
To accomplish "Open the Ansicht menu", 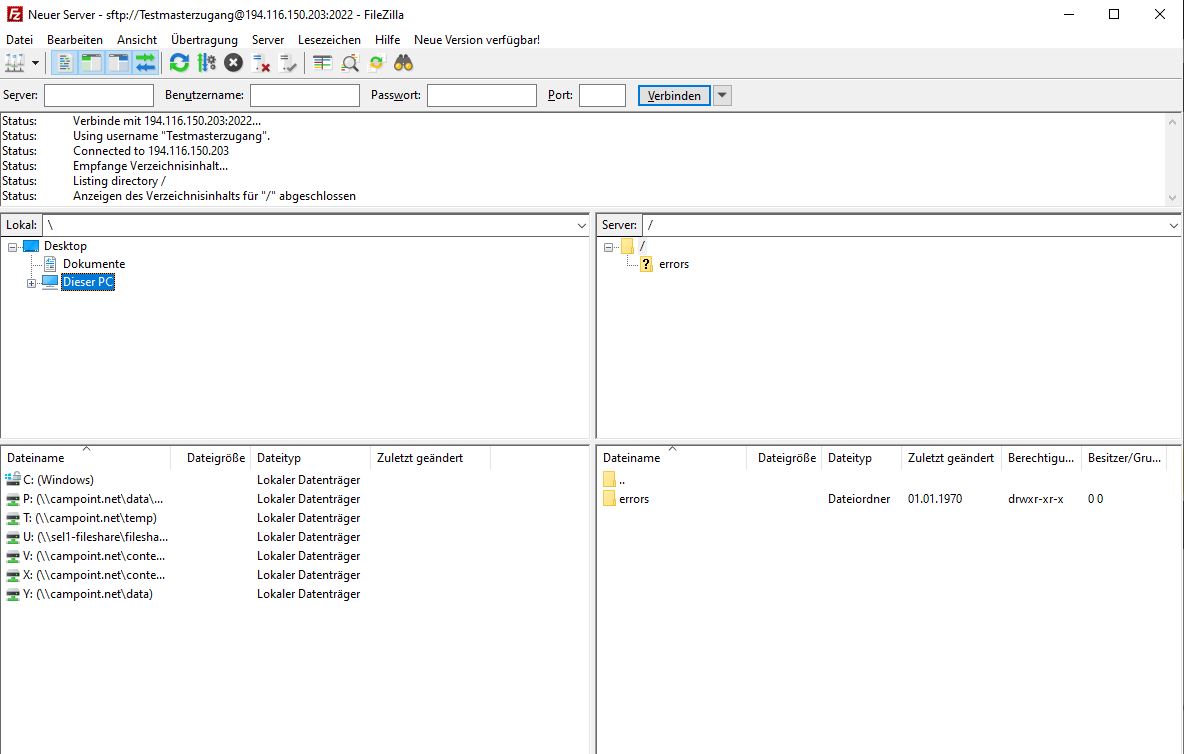I will pyautogui.click(x=137, y=40).
